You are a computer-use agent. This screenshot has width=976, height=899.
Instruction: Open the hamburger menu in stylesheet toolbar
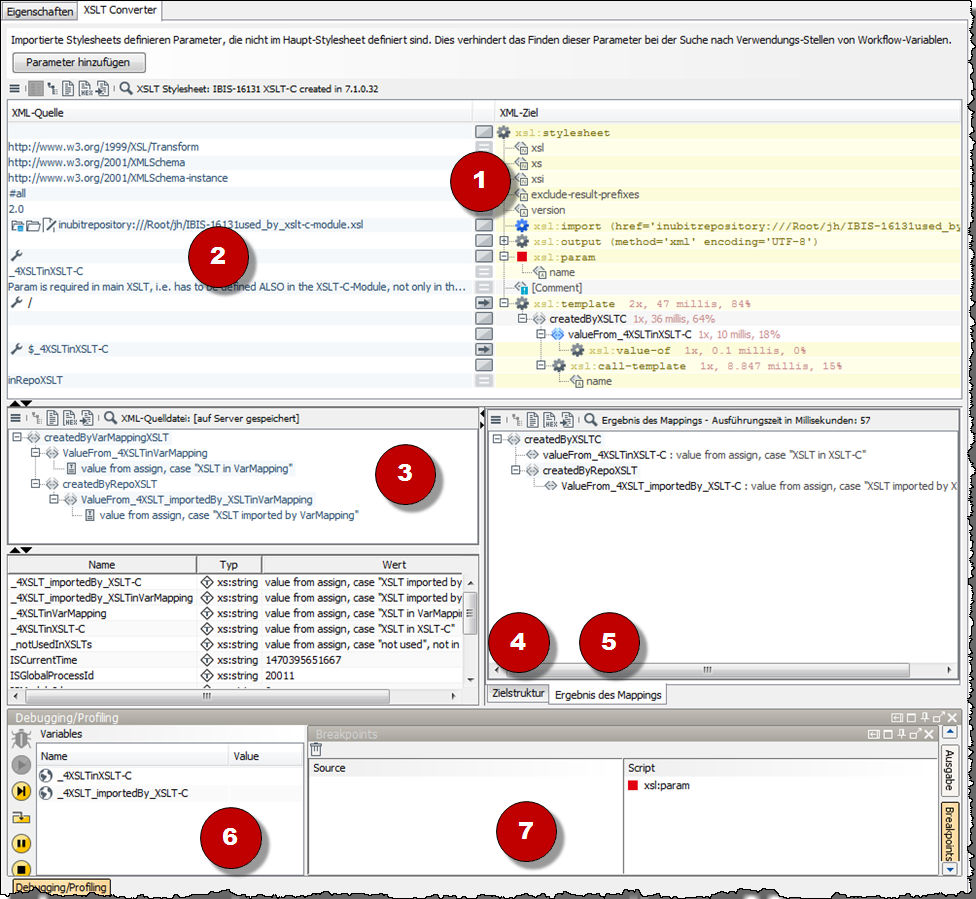[14, 89]
